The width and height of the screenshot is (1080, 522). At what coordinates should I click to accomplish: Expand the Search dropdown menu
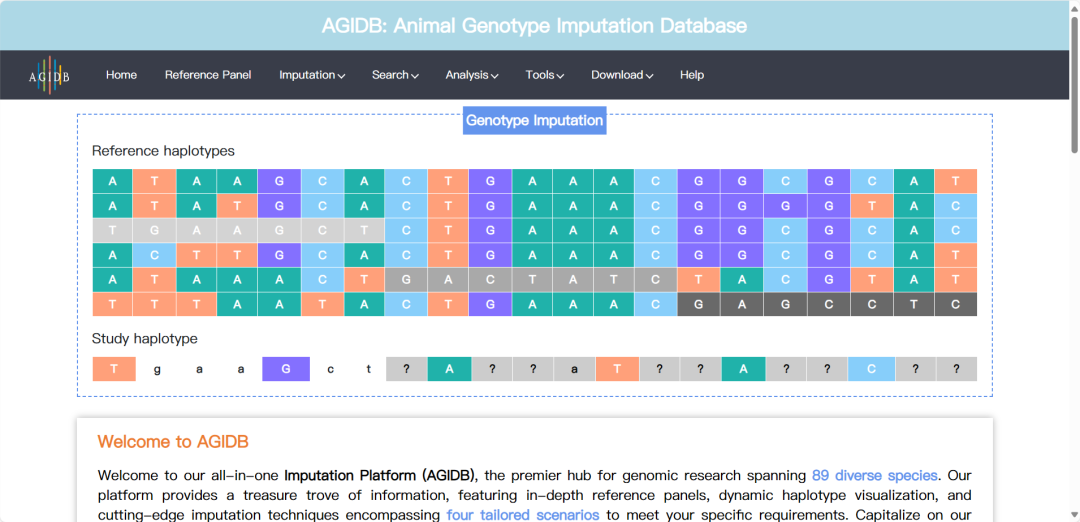click(395, 75)
